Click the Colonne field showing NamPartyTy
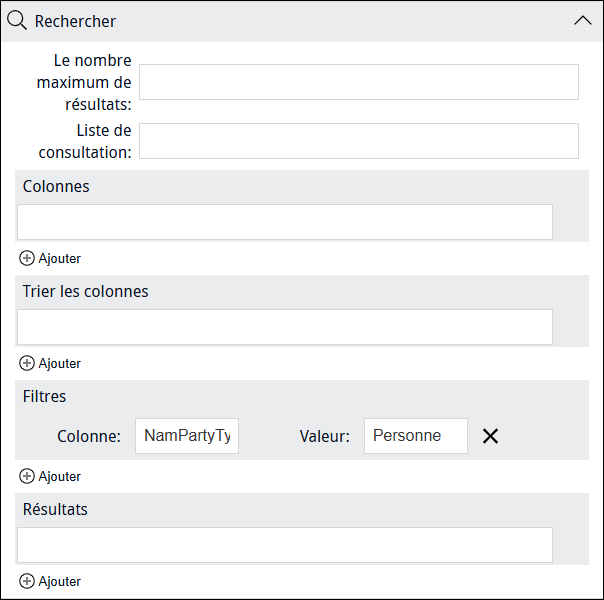 tap(187, 436)
